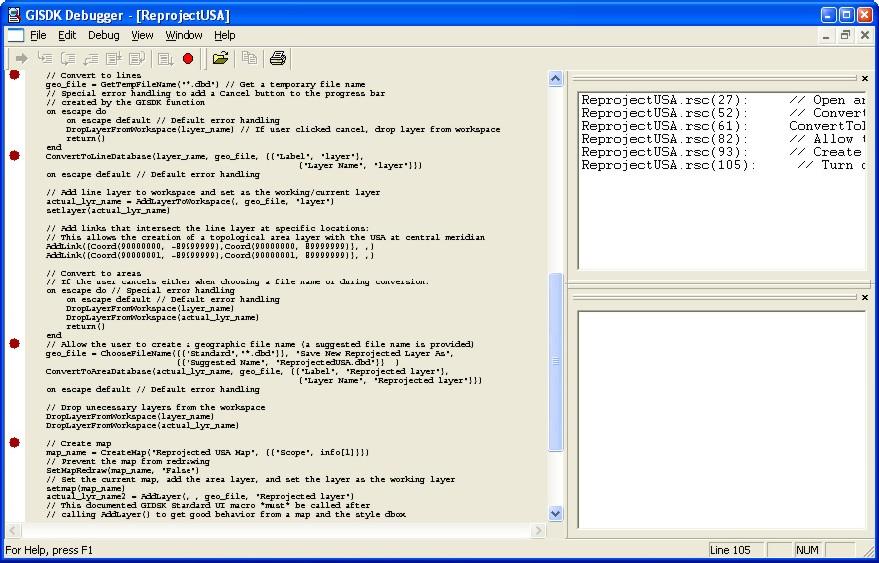This screenshot has height=563, width=879.
Task: Restore down the ReprojectUSA document window
Action: pyautogui.click(x=845, y=35)
